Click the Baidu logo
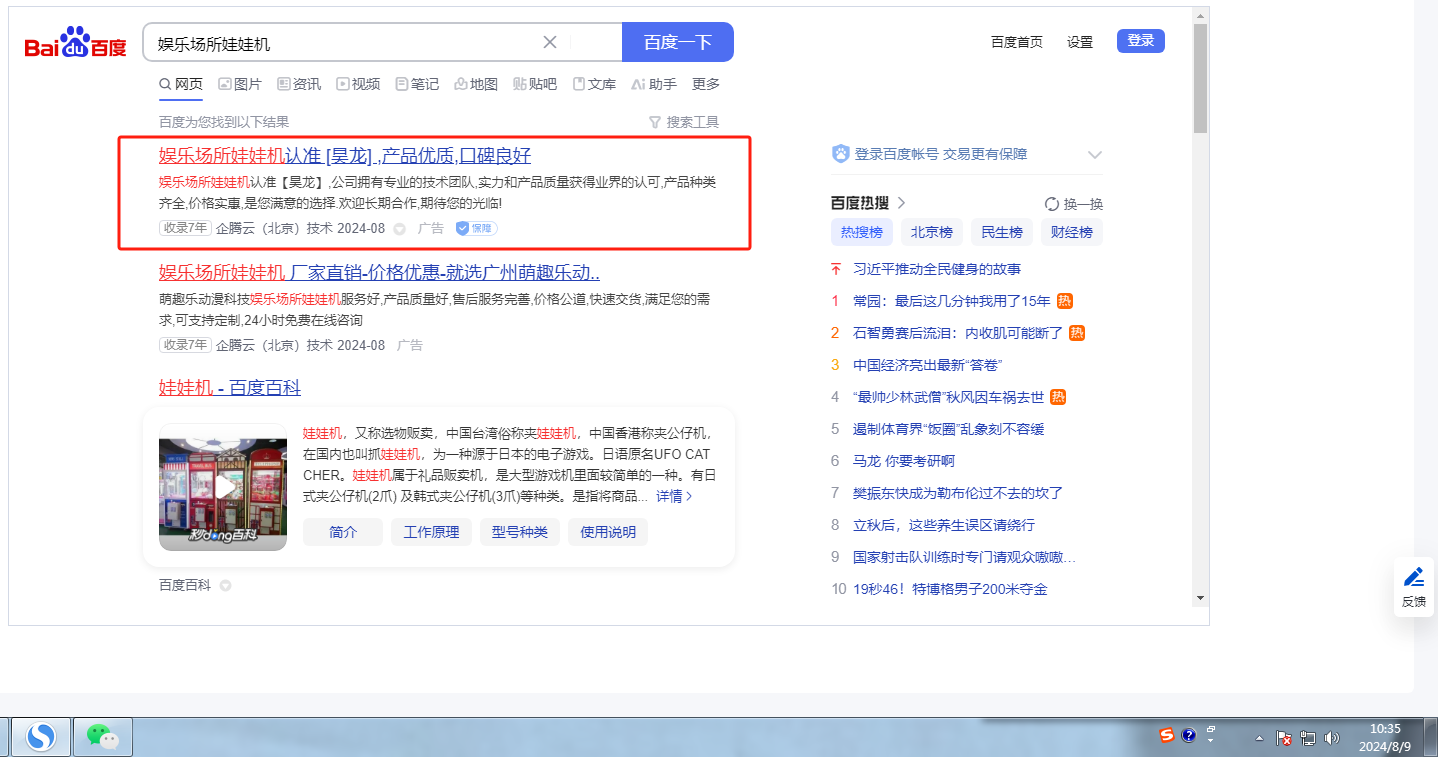Screen dimensions: 1438x757 pyautogui.click(x=75, y=45)
